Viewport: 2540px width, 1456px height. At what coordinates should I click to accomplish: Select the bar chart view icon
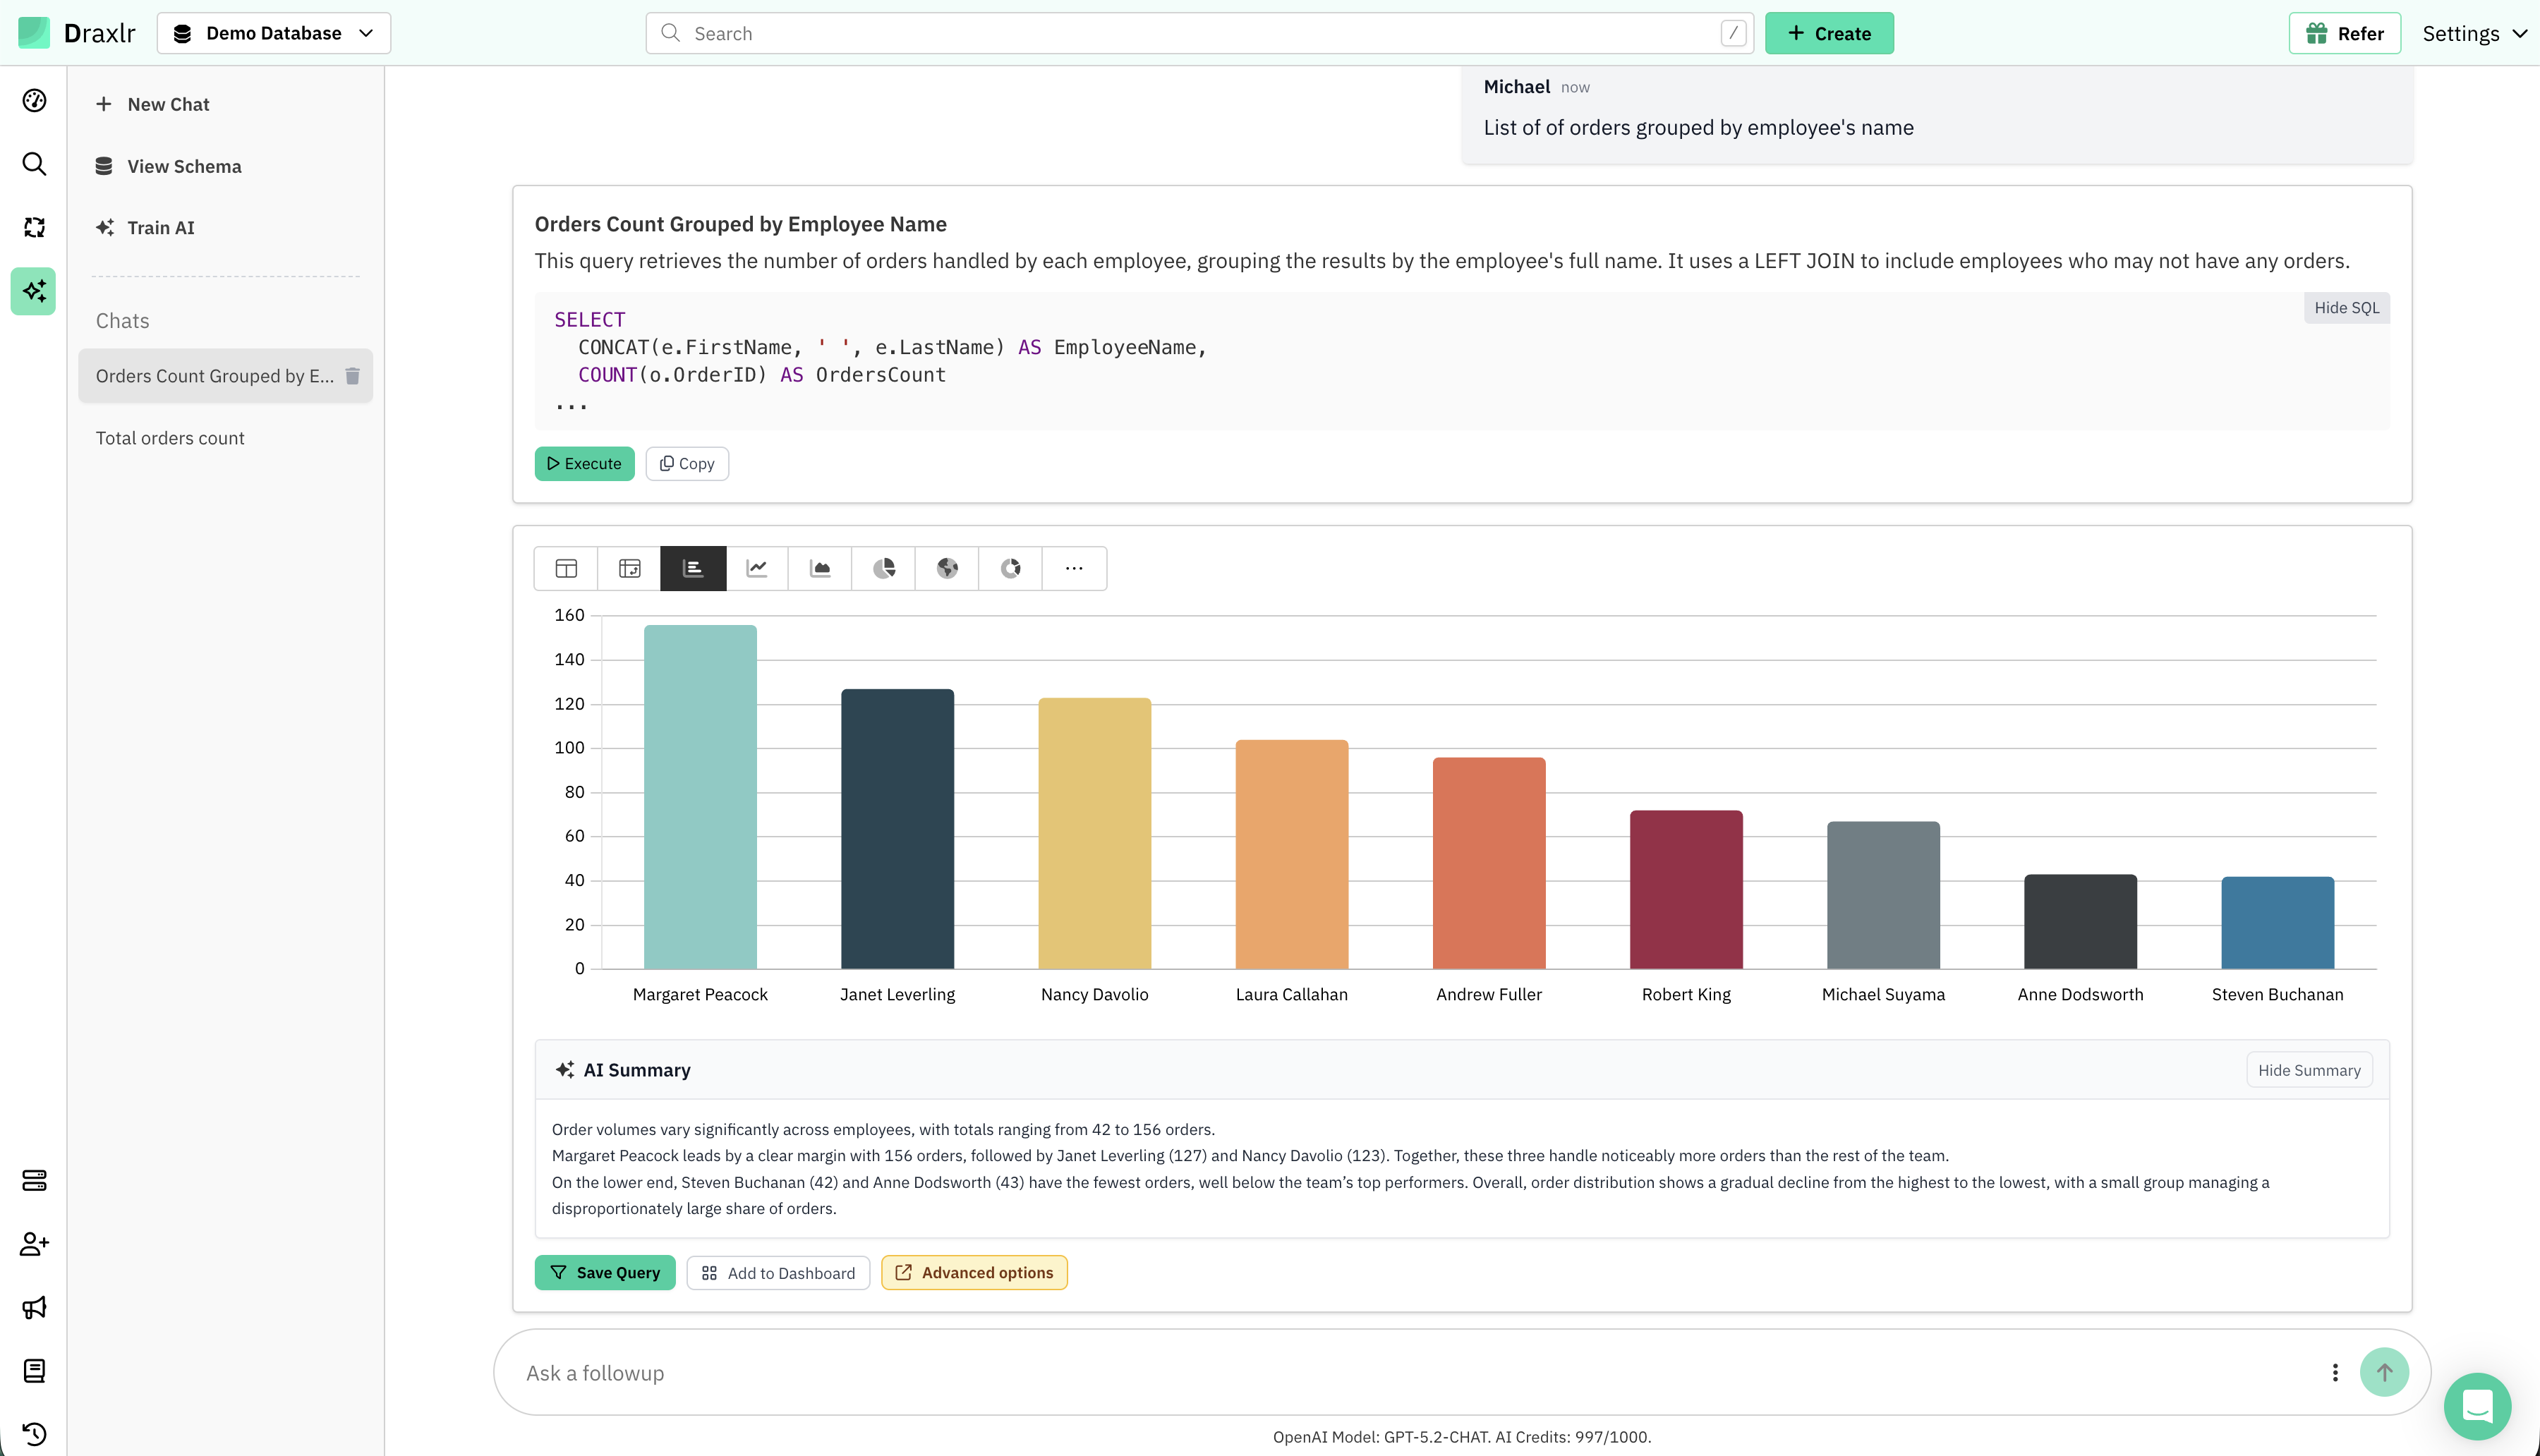click(693, 568)
